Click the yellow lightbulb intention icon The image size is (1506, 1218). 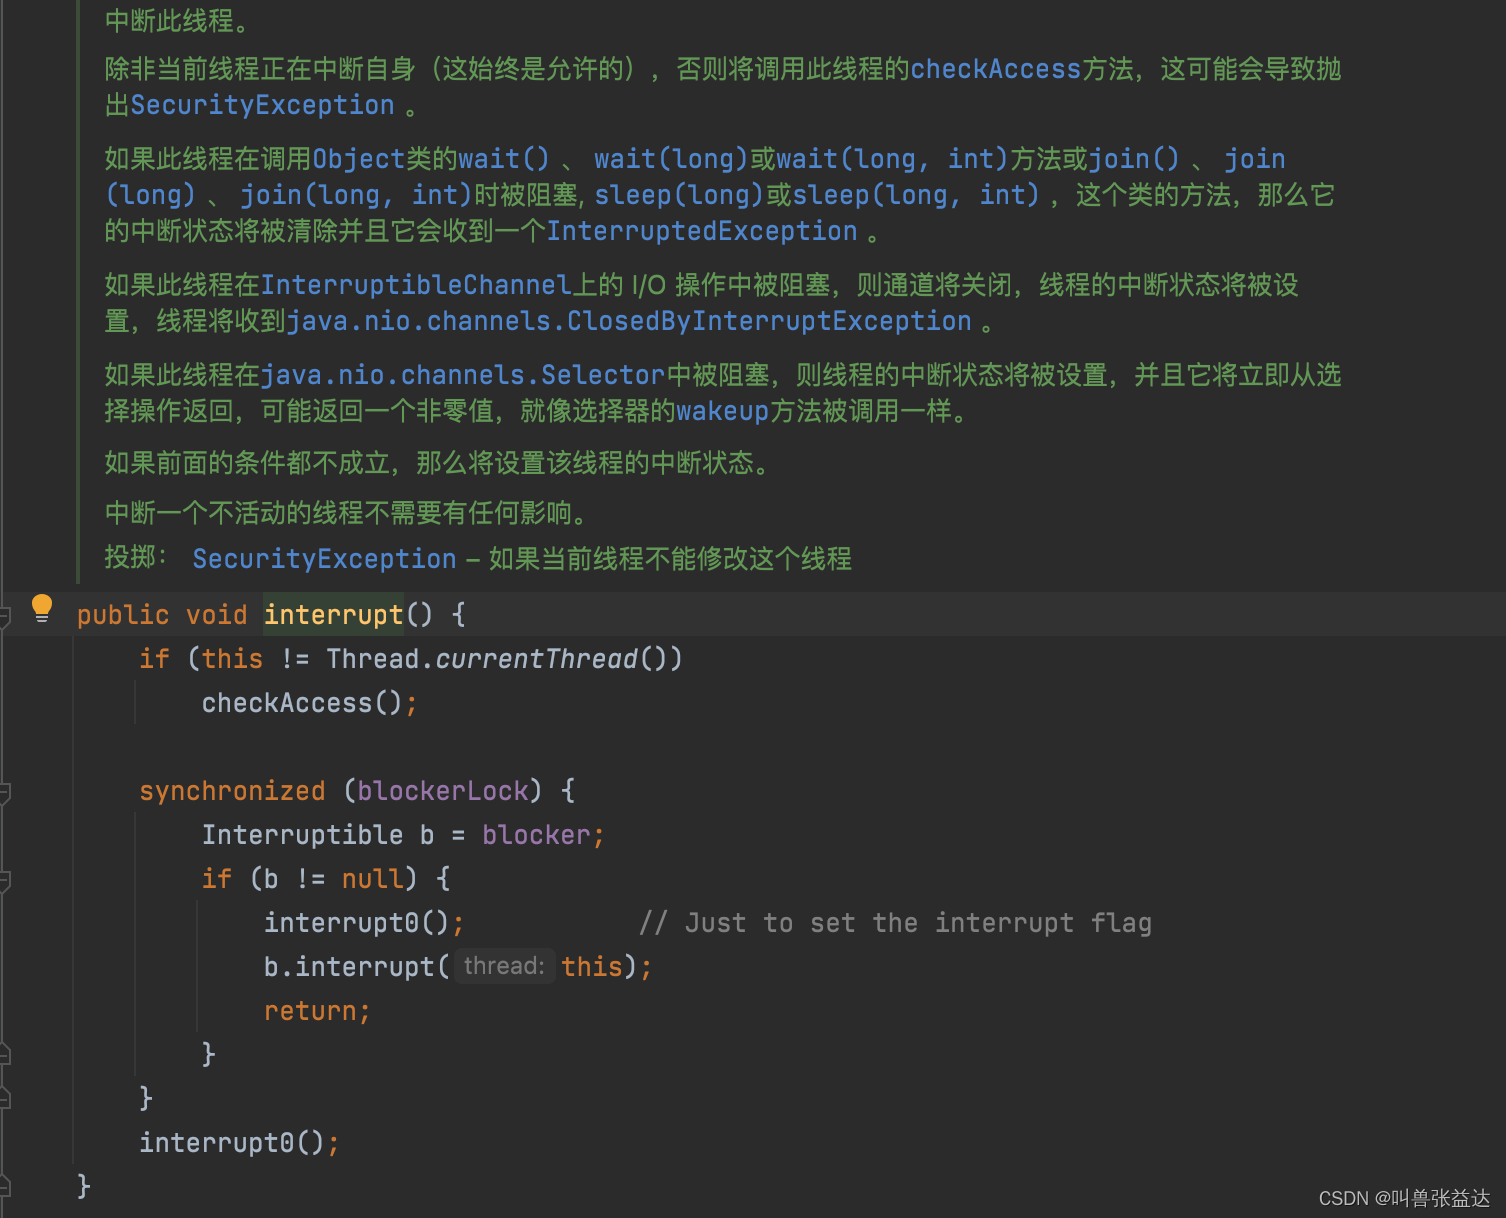[42, 608]
